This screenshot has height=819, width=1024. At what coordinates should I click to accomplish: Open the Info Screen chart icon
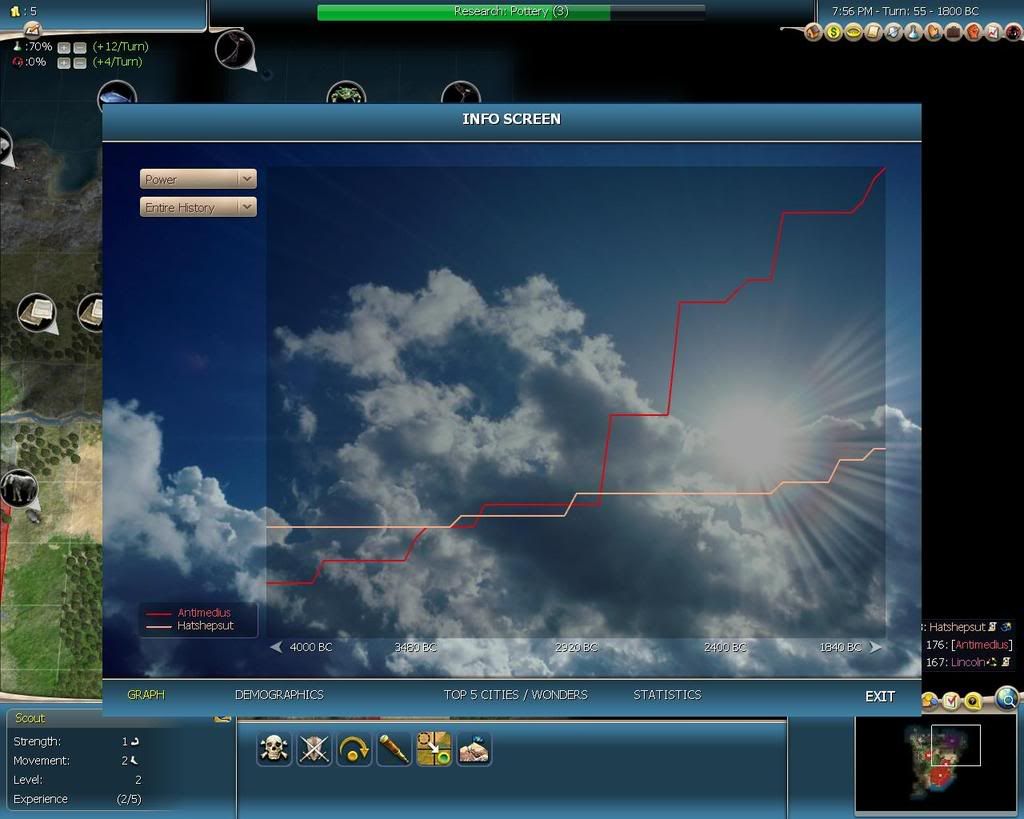pos(993,32)
